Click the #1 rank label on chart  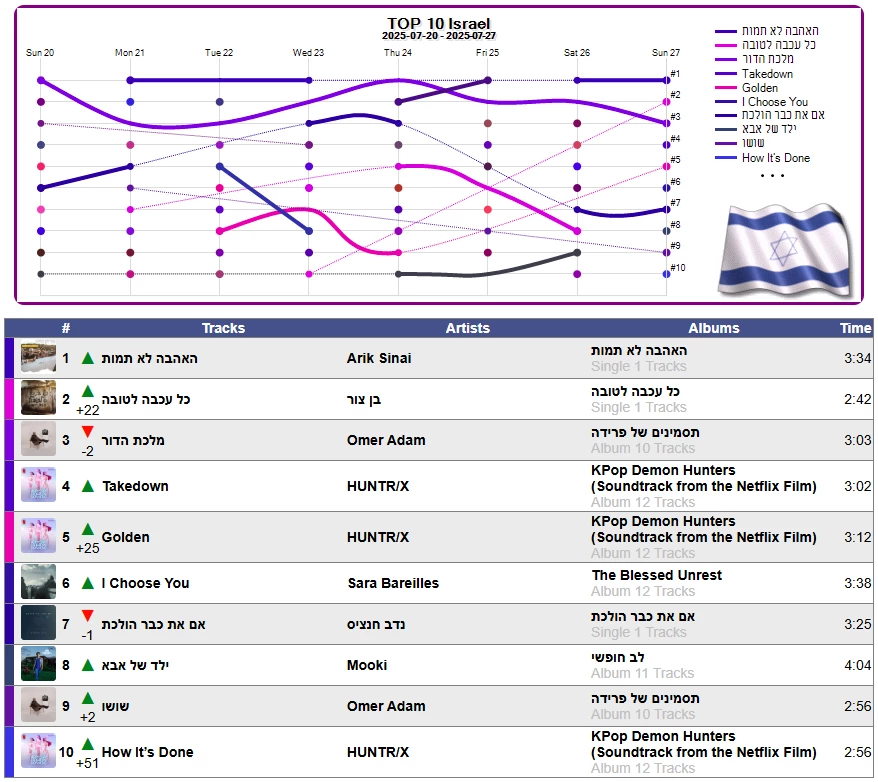(x=675, y=73)
